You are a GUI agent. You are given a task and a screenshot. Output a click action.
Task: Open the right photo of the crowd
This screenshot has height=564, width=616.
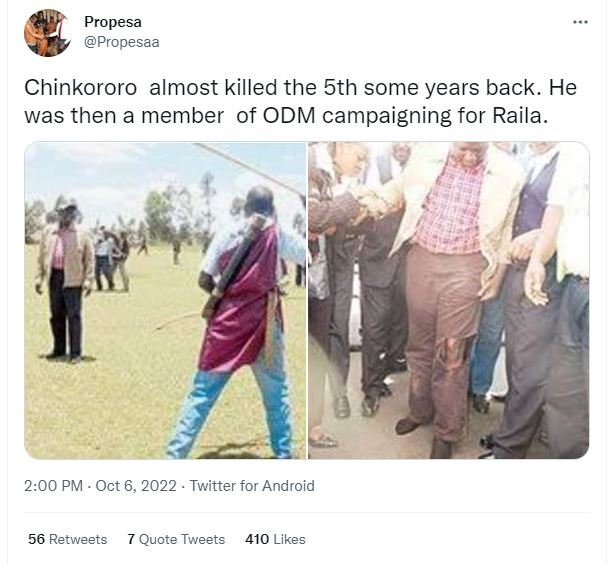point(448,300)
